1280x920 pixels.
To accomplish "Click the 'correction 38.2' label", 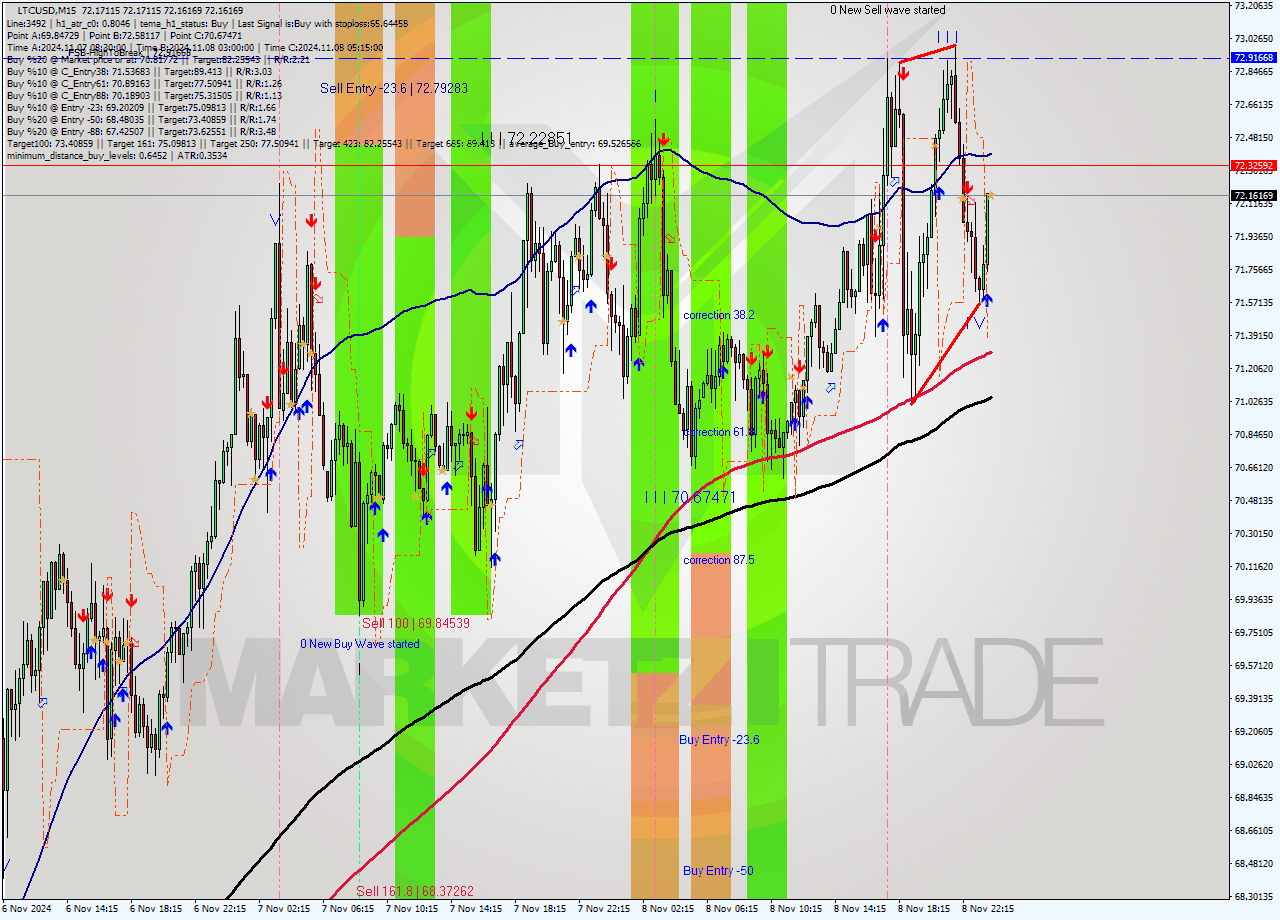I will coord(719,315).
